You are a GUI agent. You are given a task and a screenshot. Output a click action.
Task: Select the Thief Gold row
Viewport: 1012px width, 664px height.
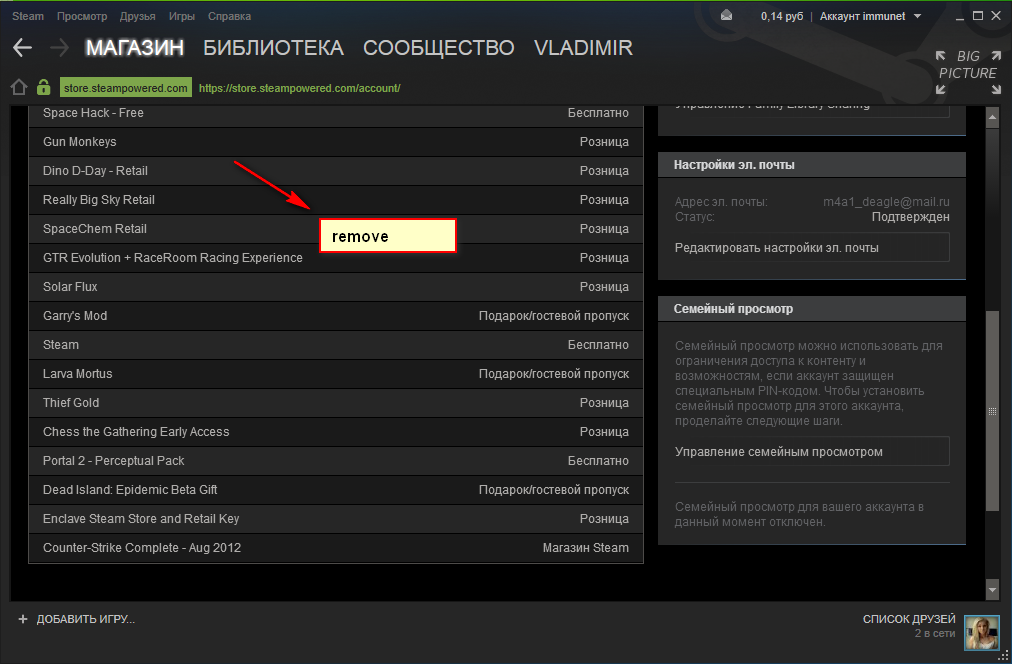pyautogui.click(x=336, y=403)
